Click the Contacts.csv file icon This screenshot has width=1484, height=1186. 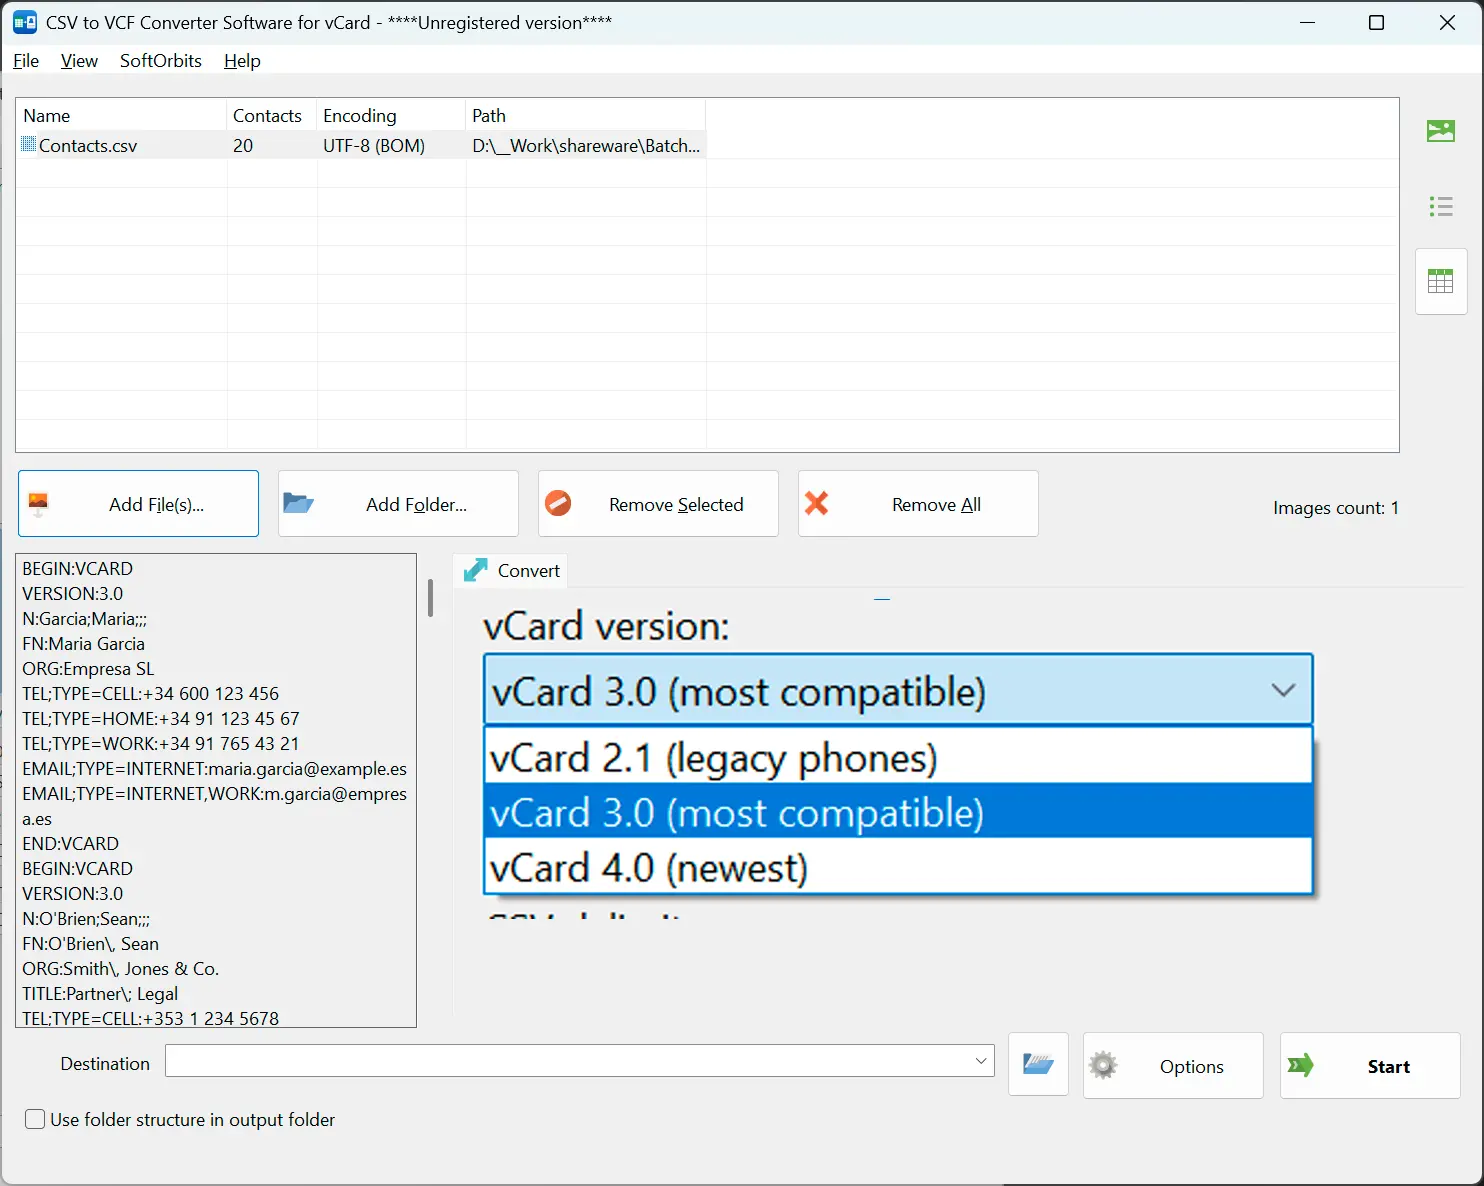click(x=29, y=145)
